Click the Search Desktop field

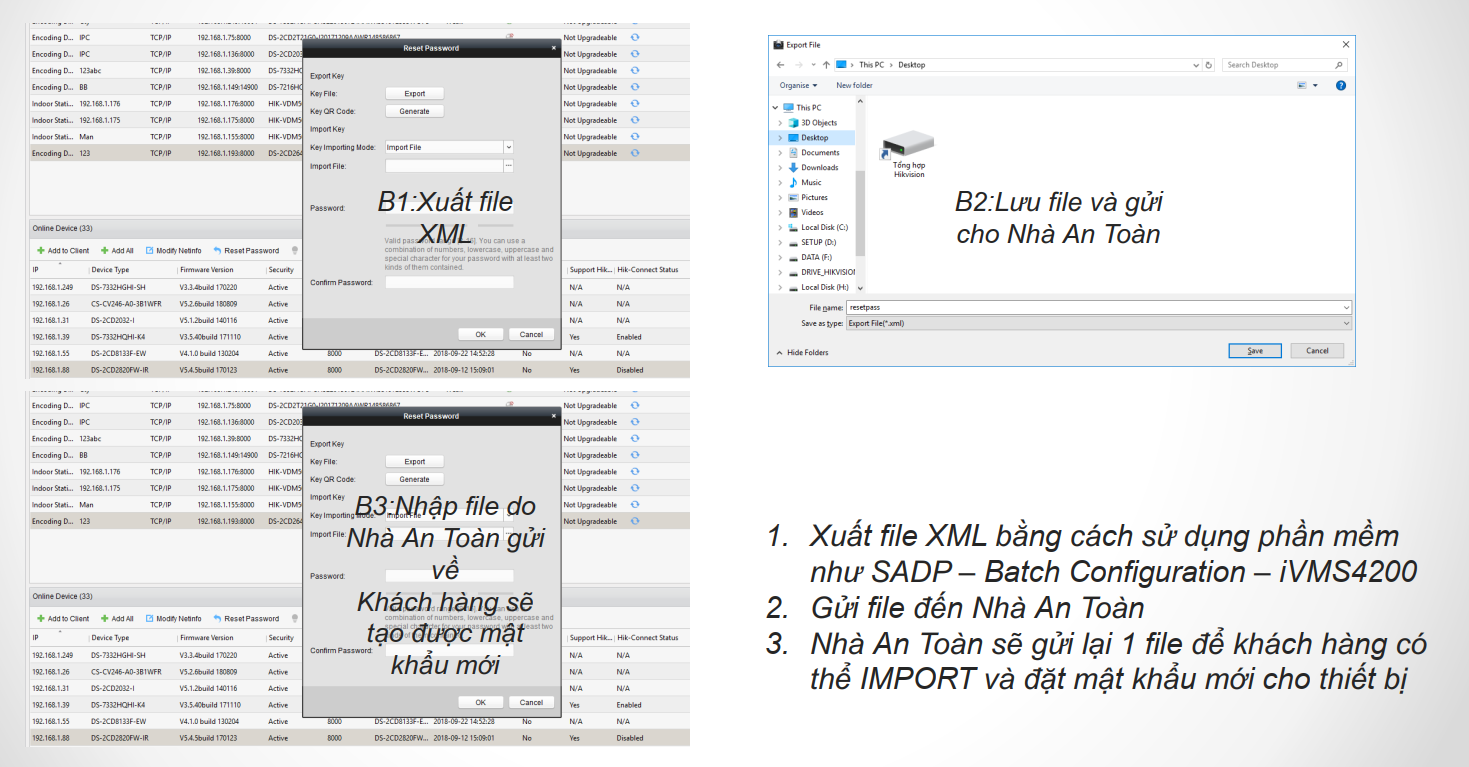pyautogui.click(x=1285, y=64)
